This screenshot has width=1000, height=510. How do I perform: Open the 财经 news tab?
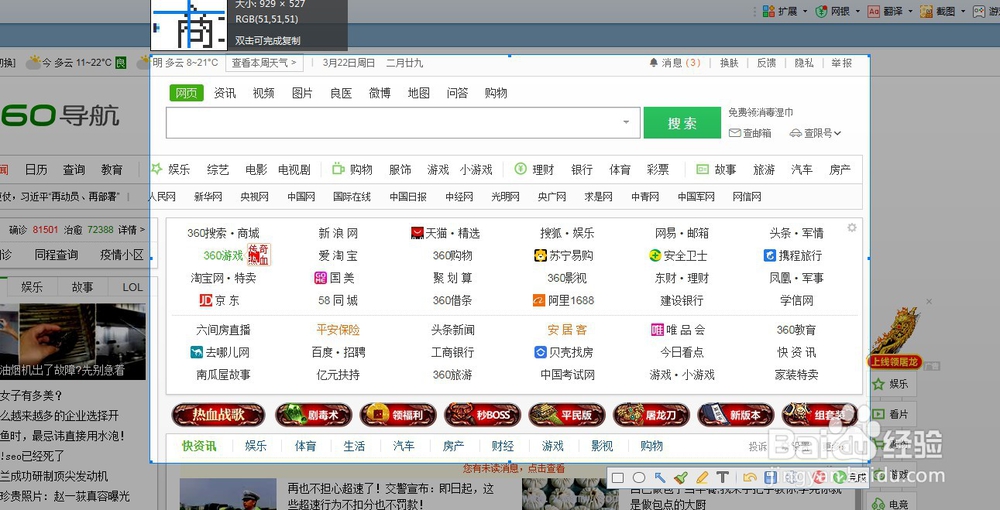click(503, 446)
